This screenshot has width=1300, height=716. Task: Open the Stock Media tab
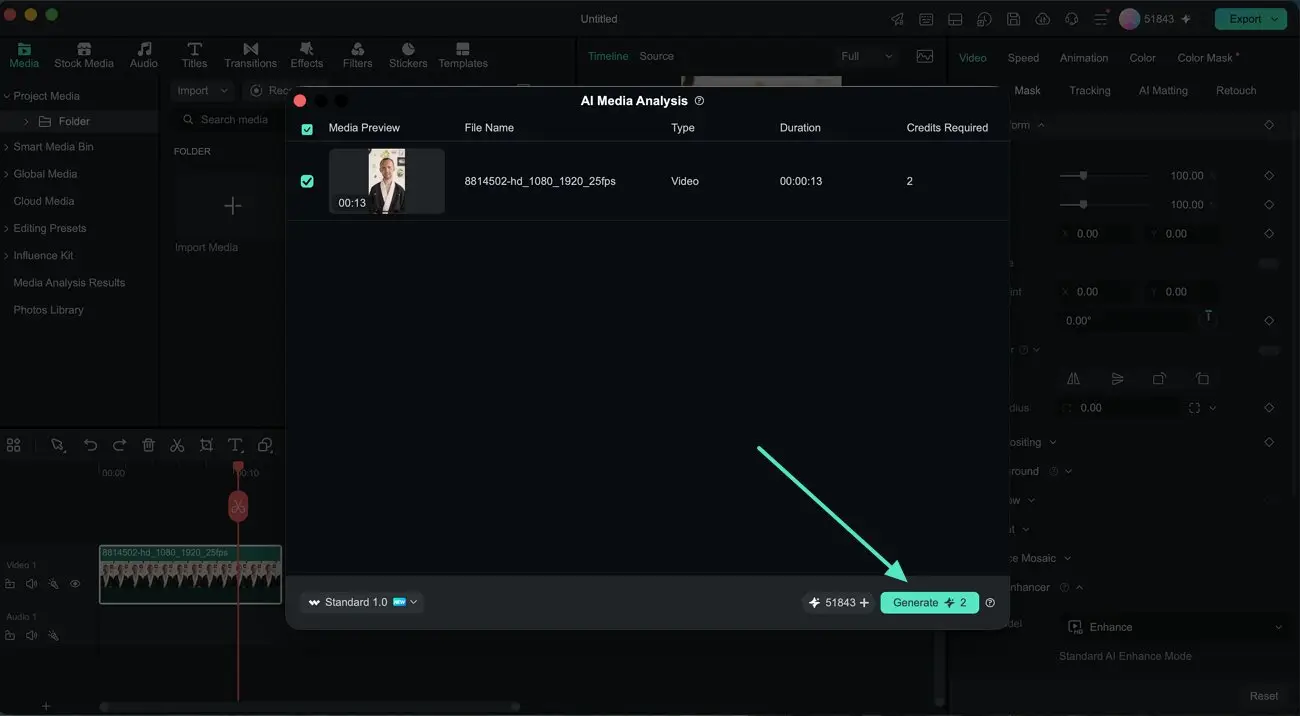84,55
